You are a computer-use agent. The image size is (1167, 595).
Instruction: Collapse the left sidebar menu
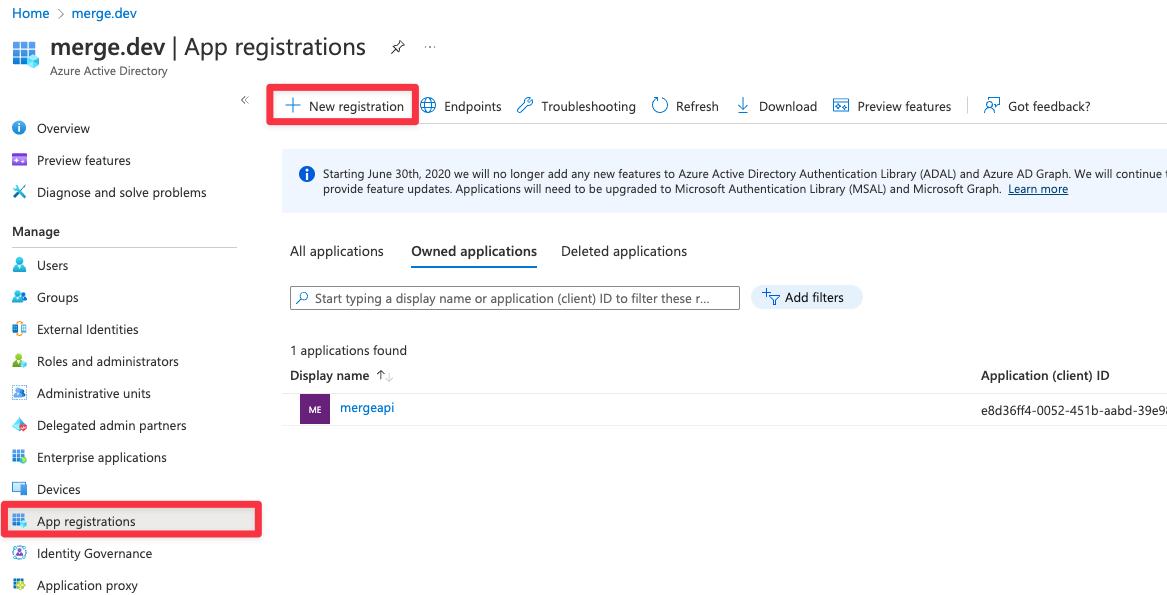click(x=244, y=100)
